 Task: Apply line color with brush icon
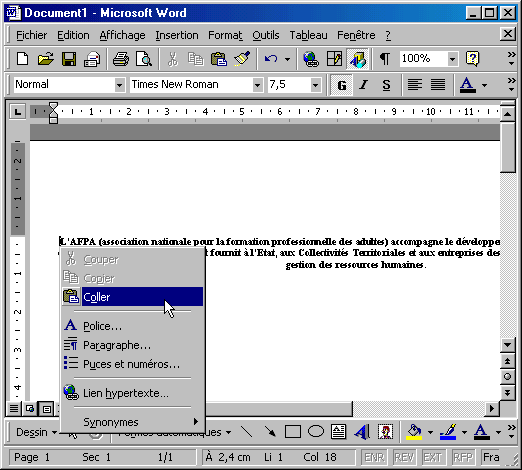pos(448,432)
